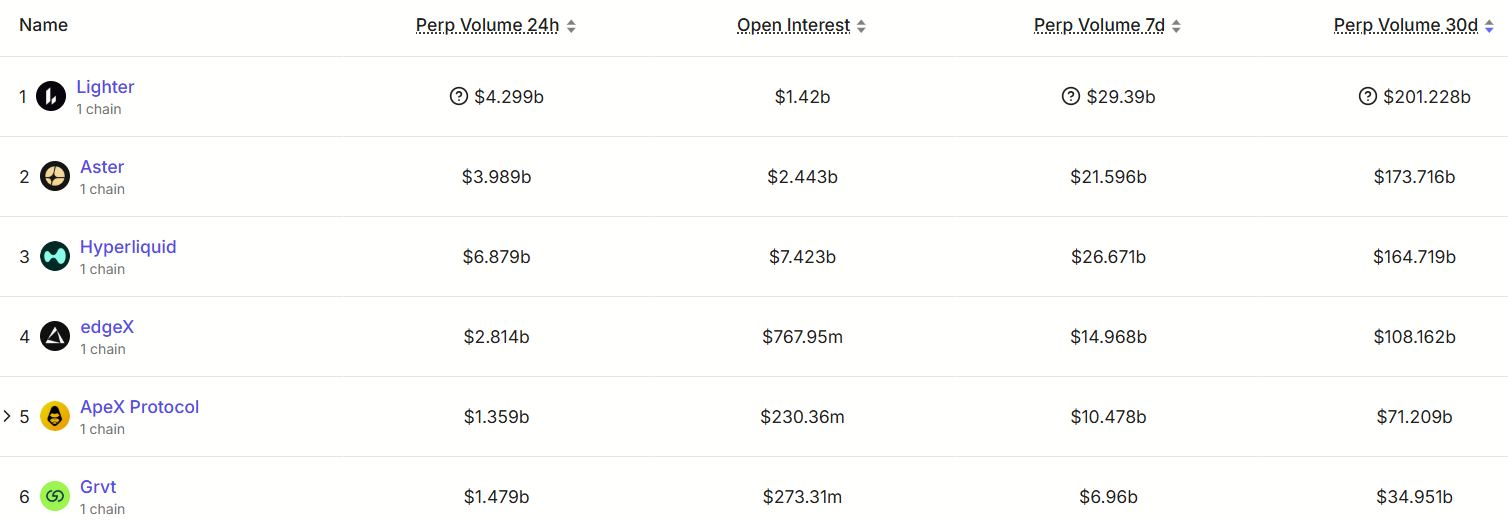Open the edgeX protocol link
The width and height of the screenshot is (1508, 520).
click(107, 327)
